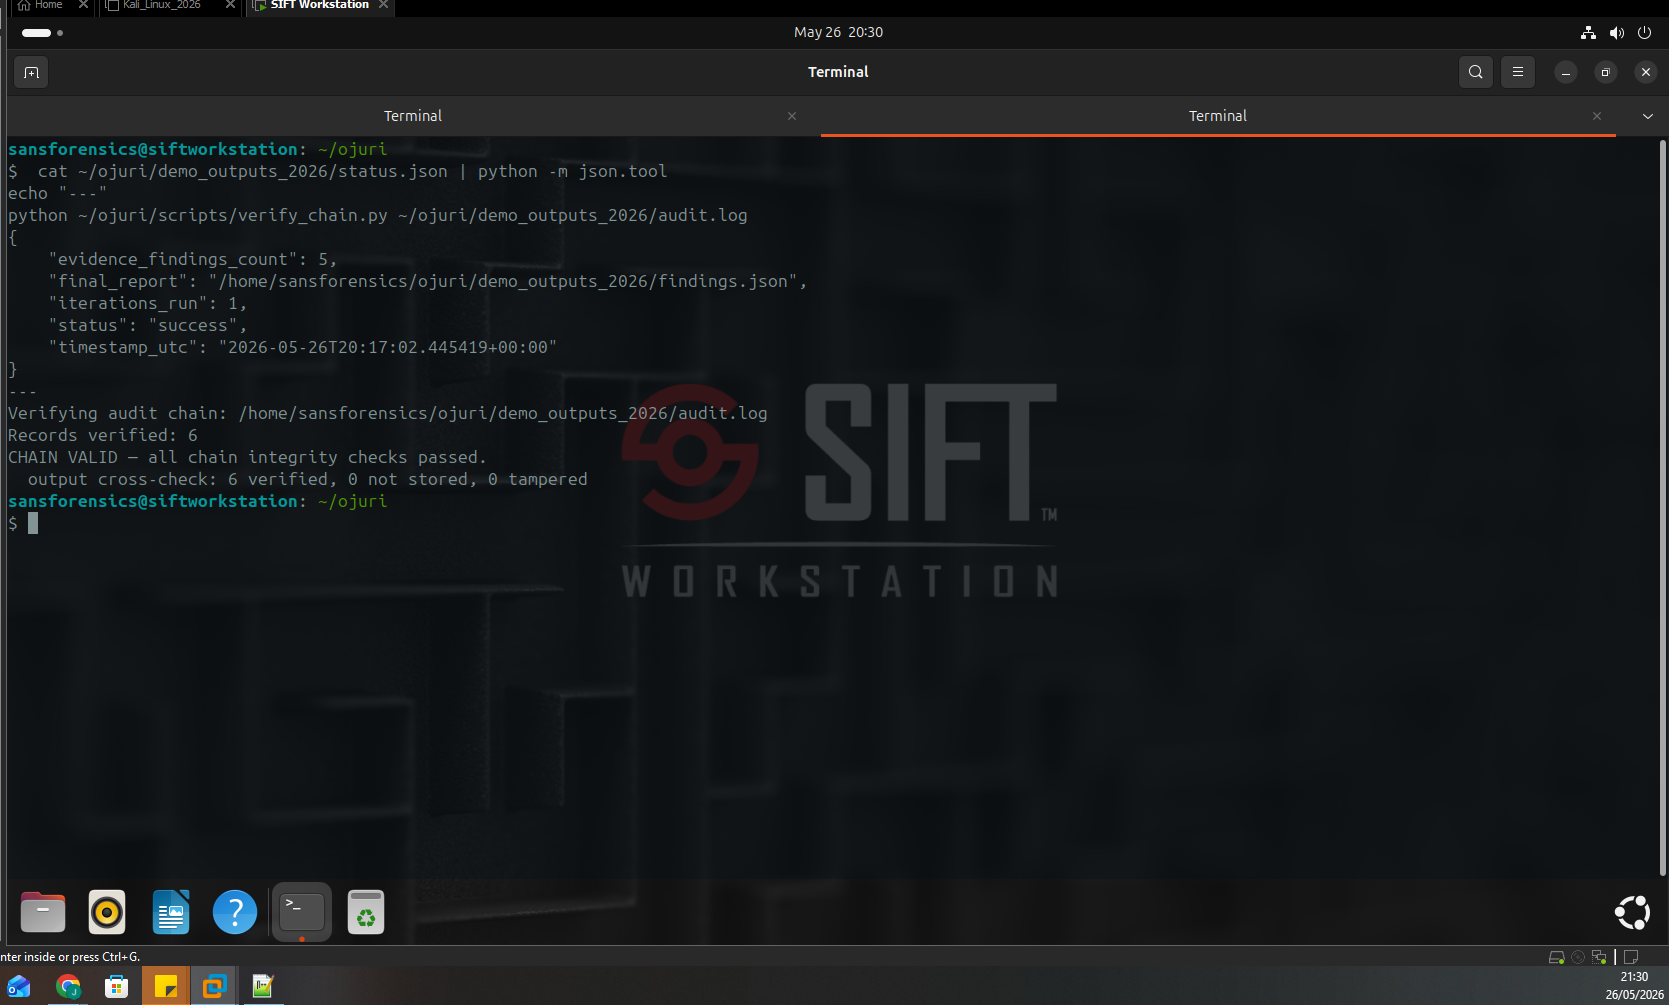
Task: Click the "CHAIN VALID" output line
Action: tap(247, 457)
